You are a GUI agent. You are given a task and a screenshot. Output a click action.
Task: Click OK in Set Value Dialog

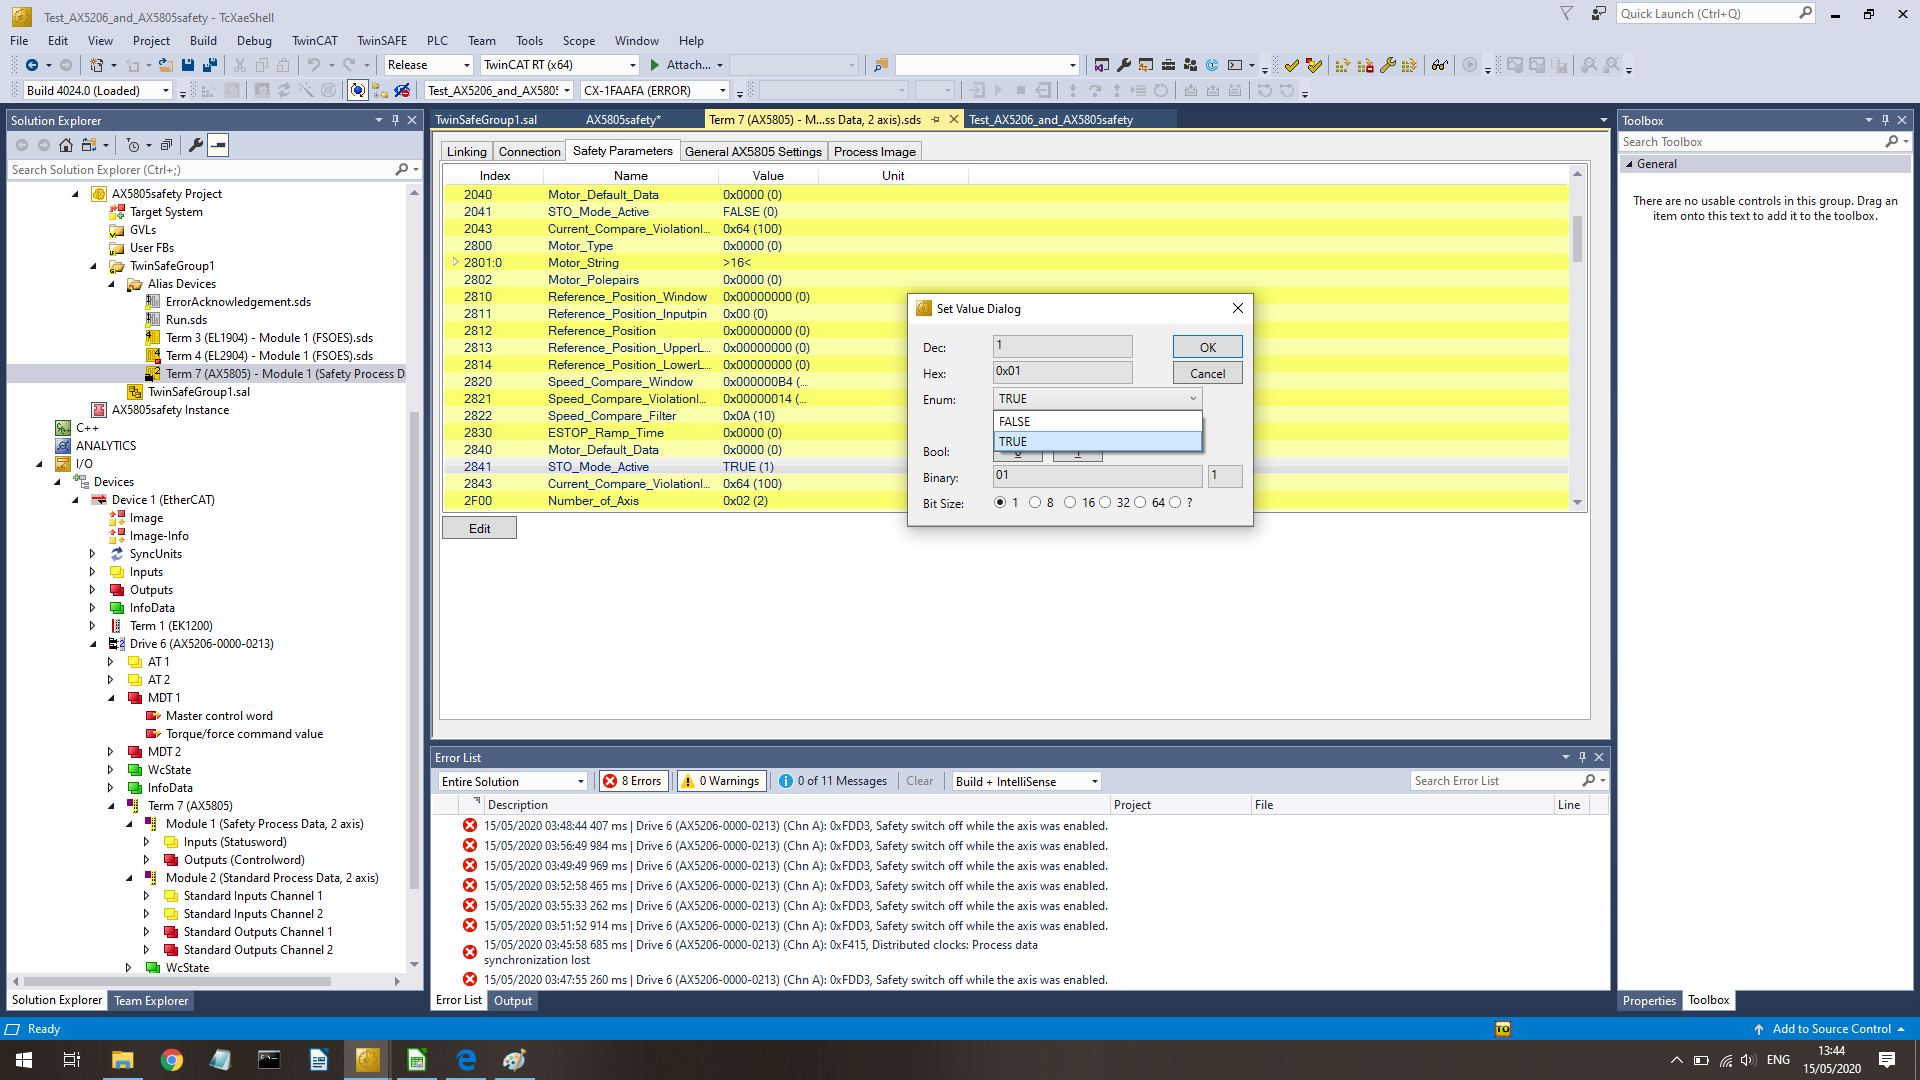pos(1207,347)
